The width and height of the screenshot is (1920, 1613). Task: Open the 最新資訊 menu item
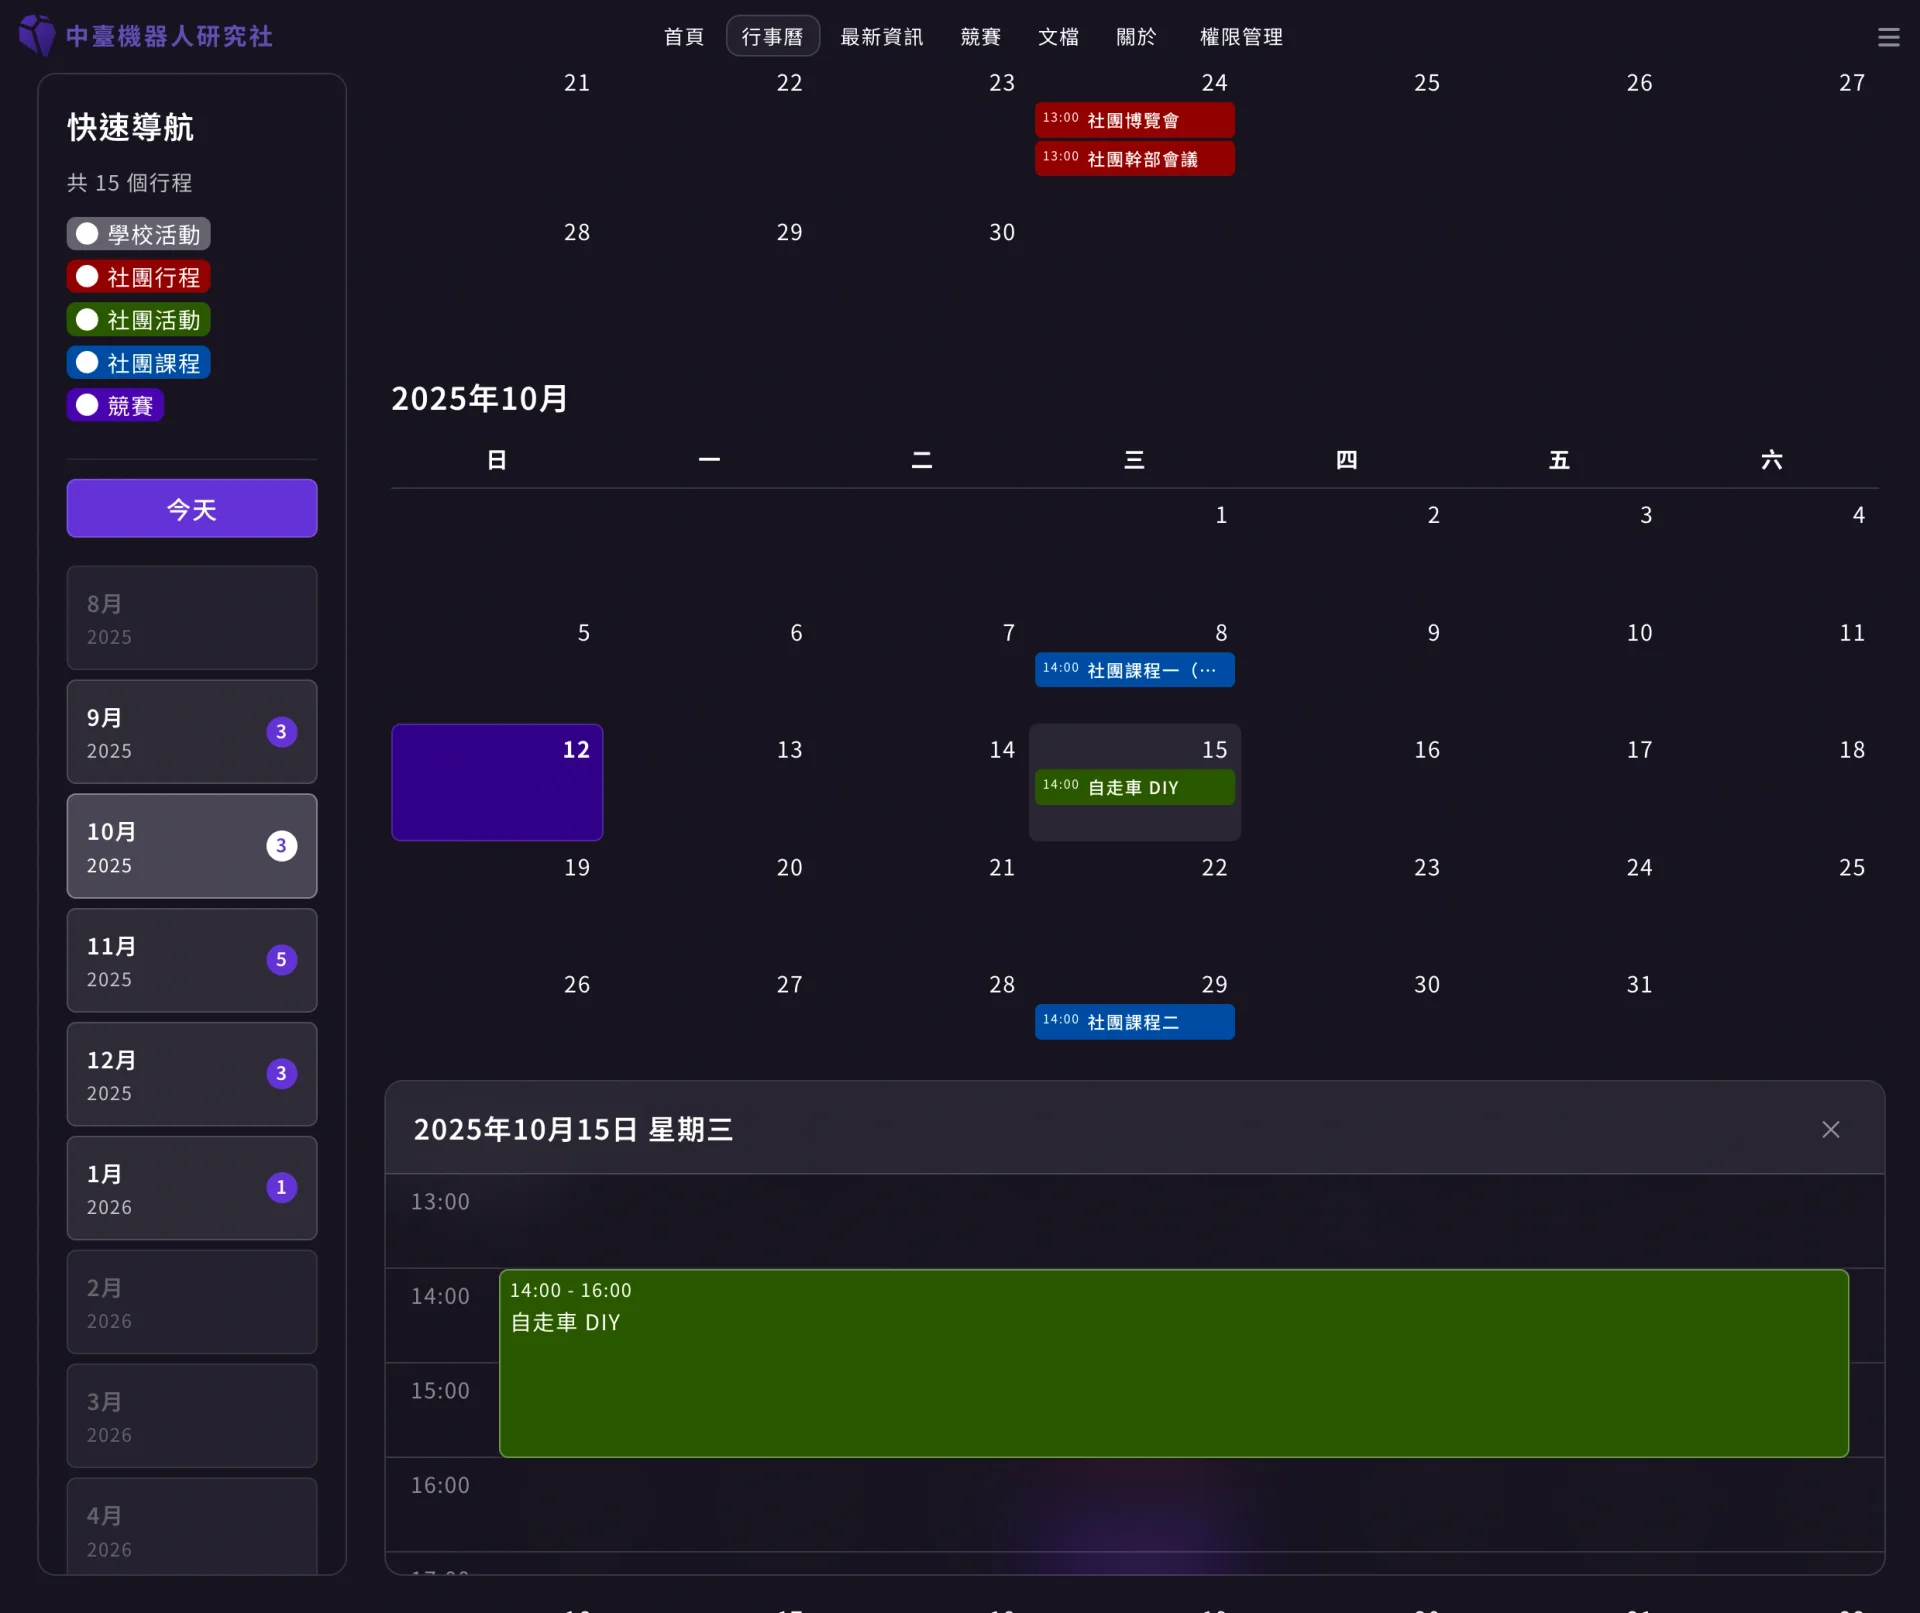coord(881,37)
